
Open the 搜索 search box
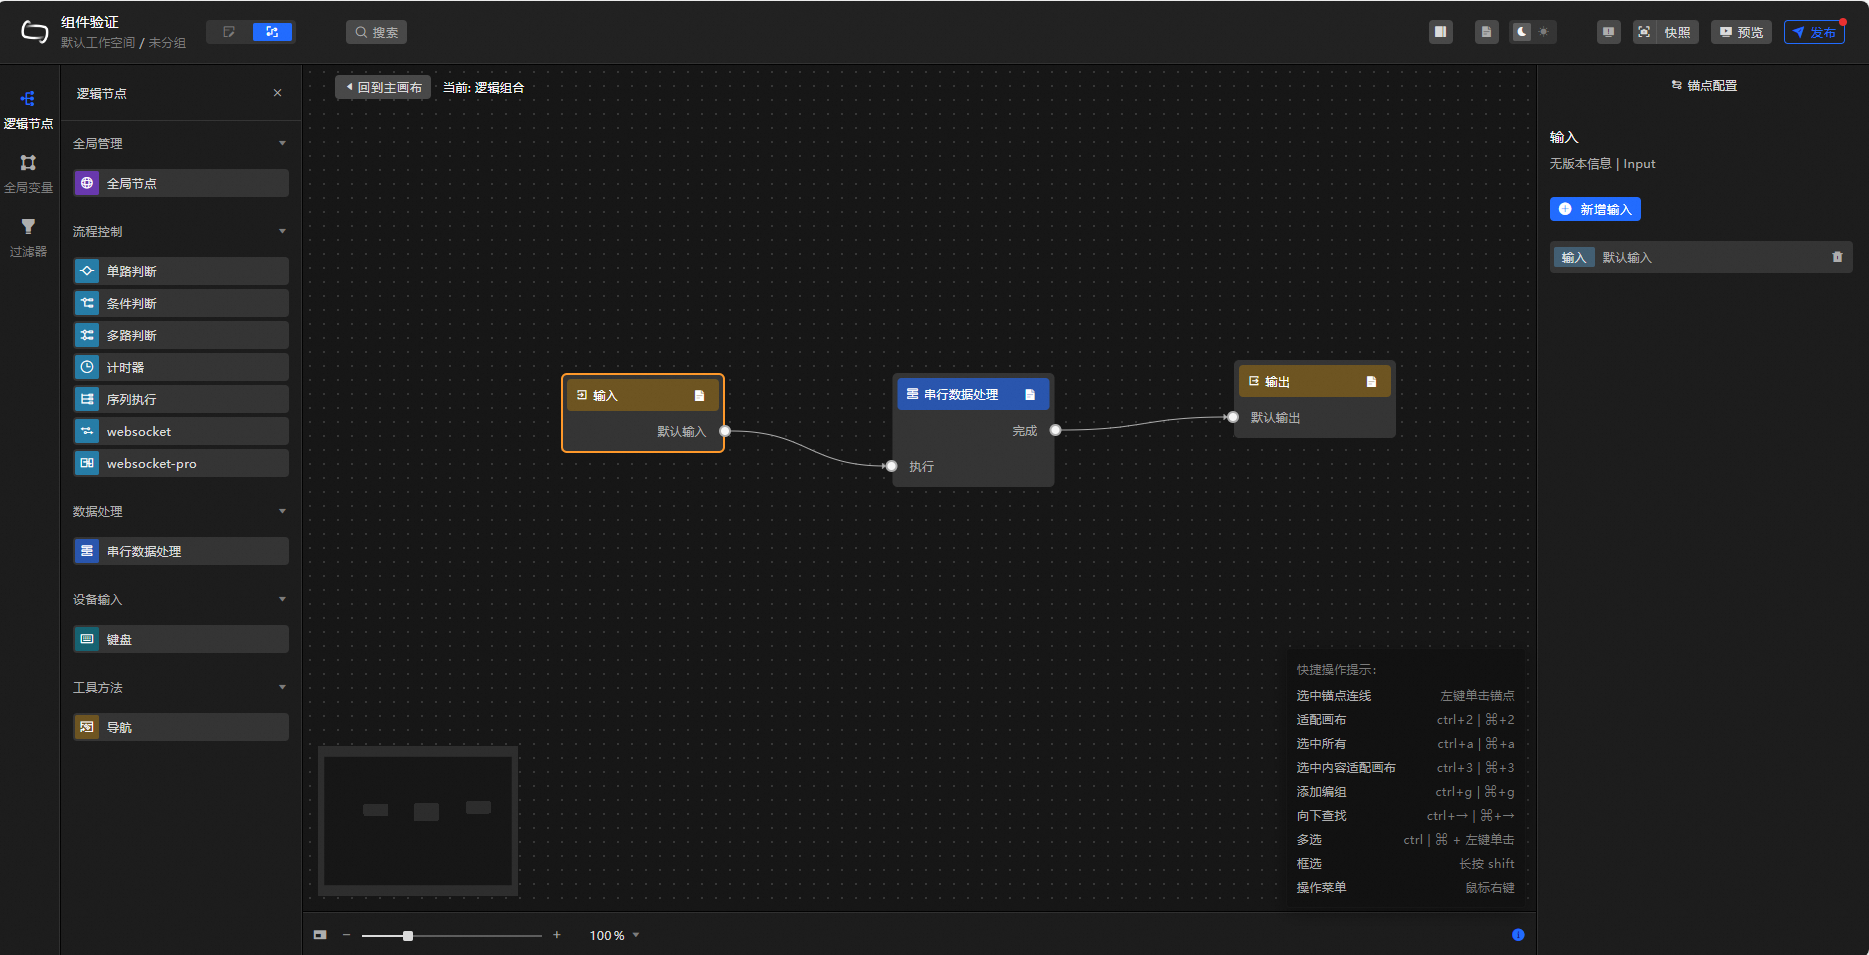point(376,32)
